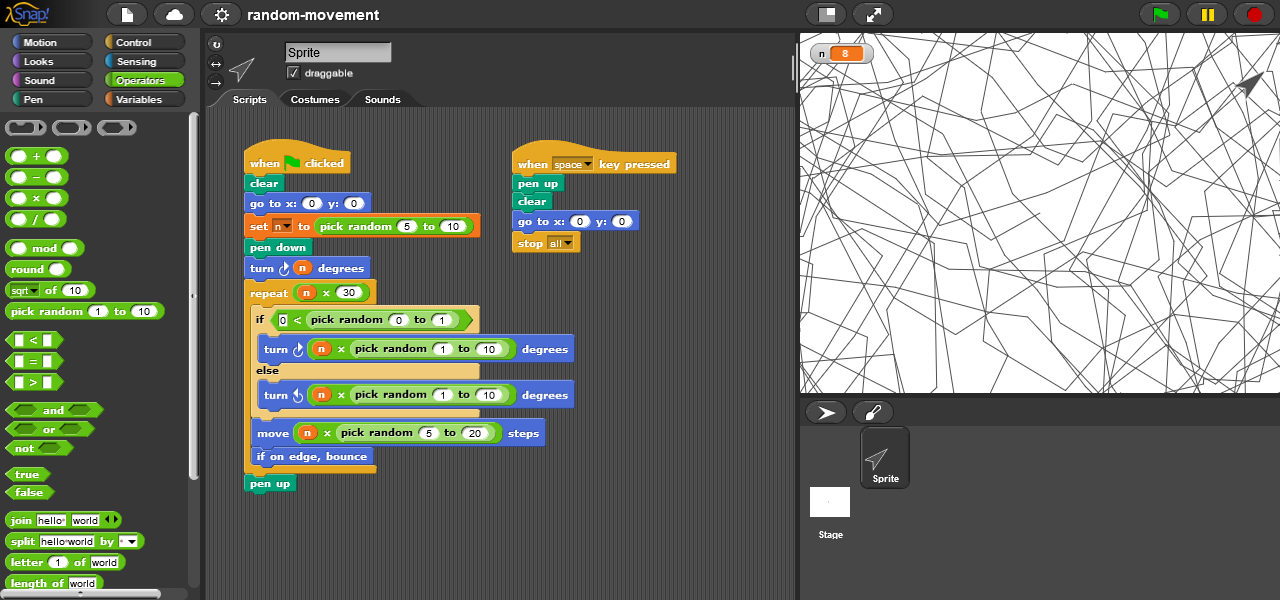Add a new turtle sprite
The height and width of the screenshot is (600, 1280).
(826, 412)
